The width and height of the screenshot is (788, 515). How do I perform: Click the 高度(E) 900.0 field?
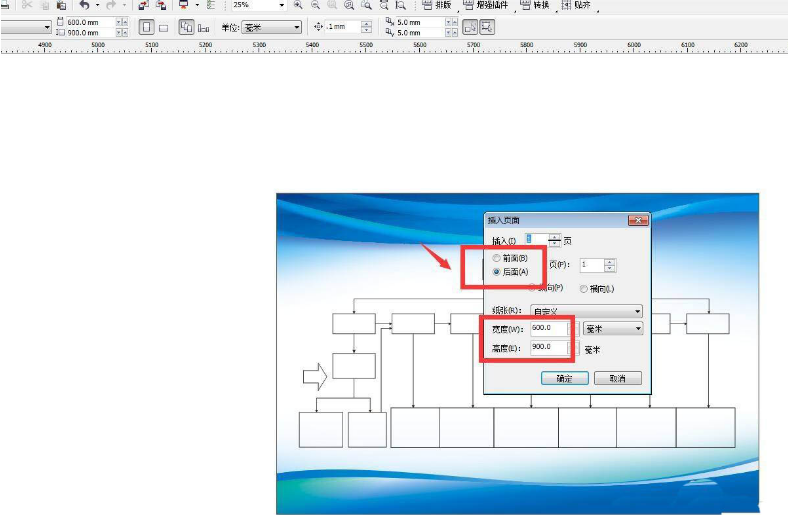pyautogui.click(x=550, y=347)
